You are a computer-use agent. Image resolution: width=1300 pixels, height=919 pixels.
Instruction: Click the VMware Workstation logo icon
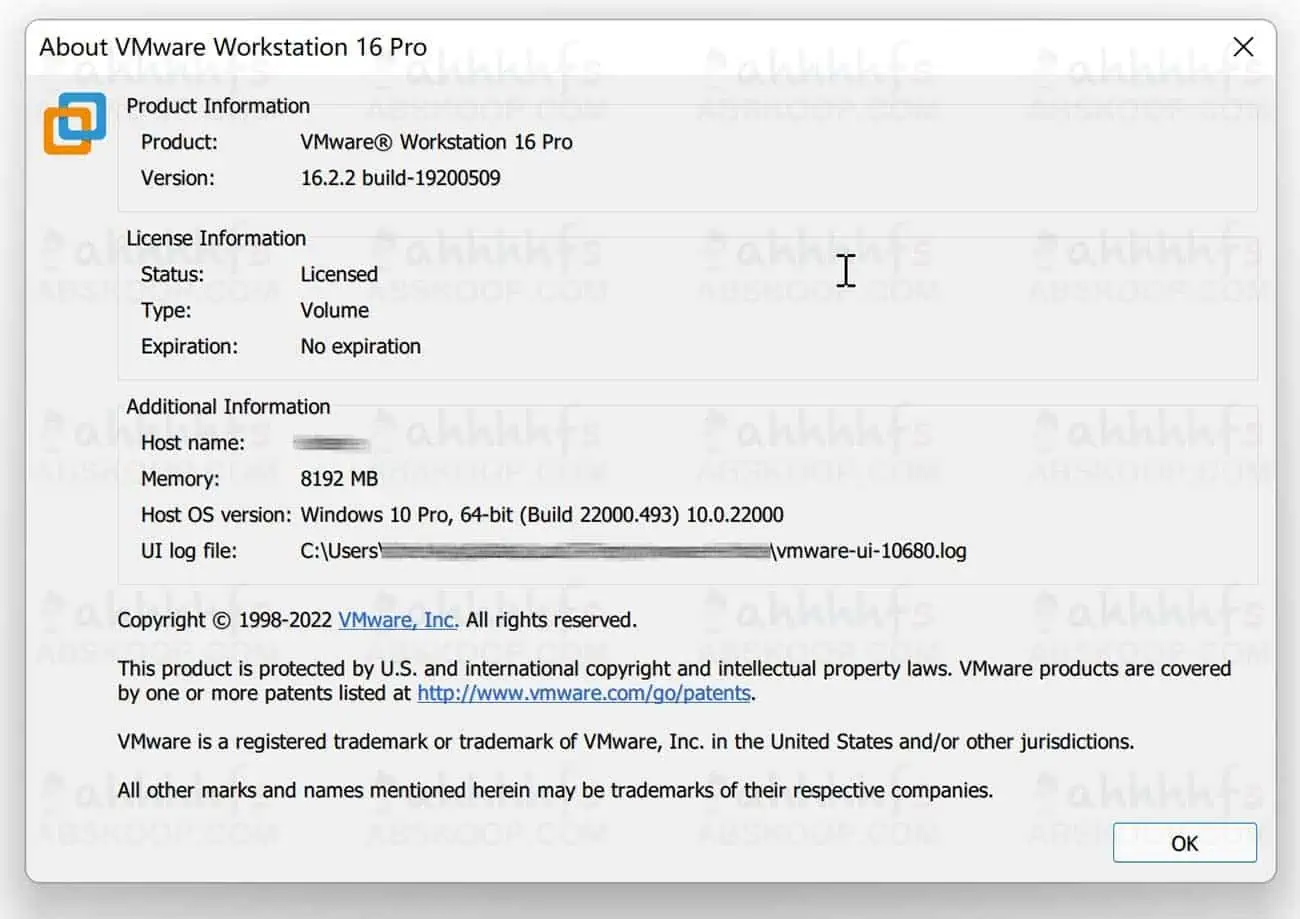tap(75, 121)
